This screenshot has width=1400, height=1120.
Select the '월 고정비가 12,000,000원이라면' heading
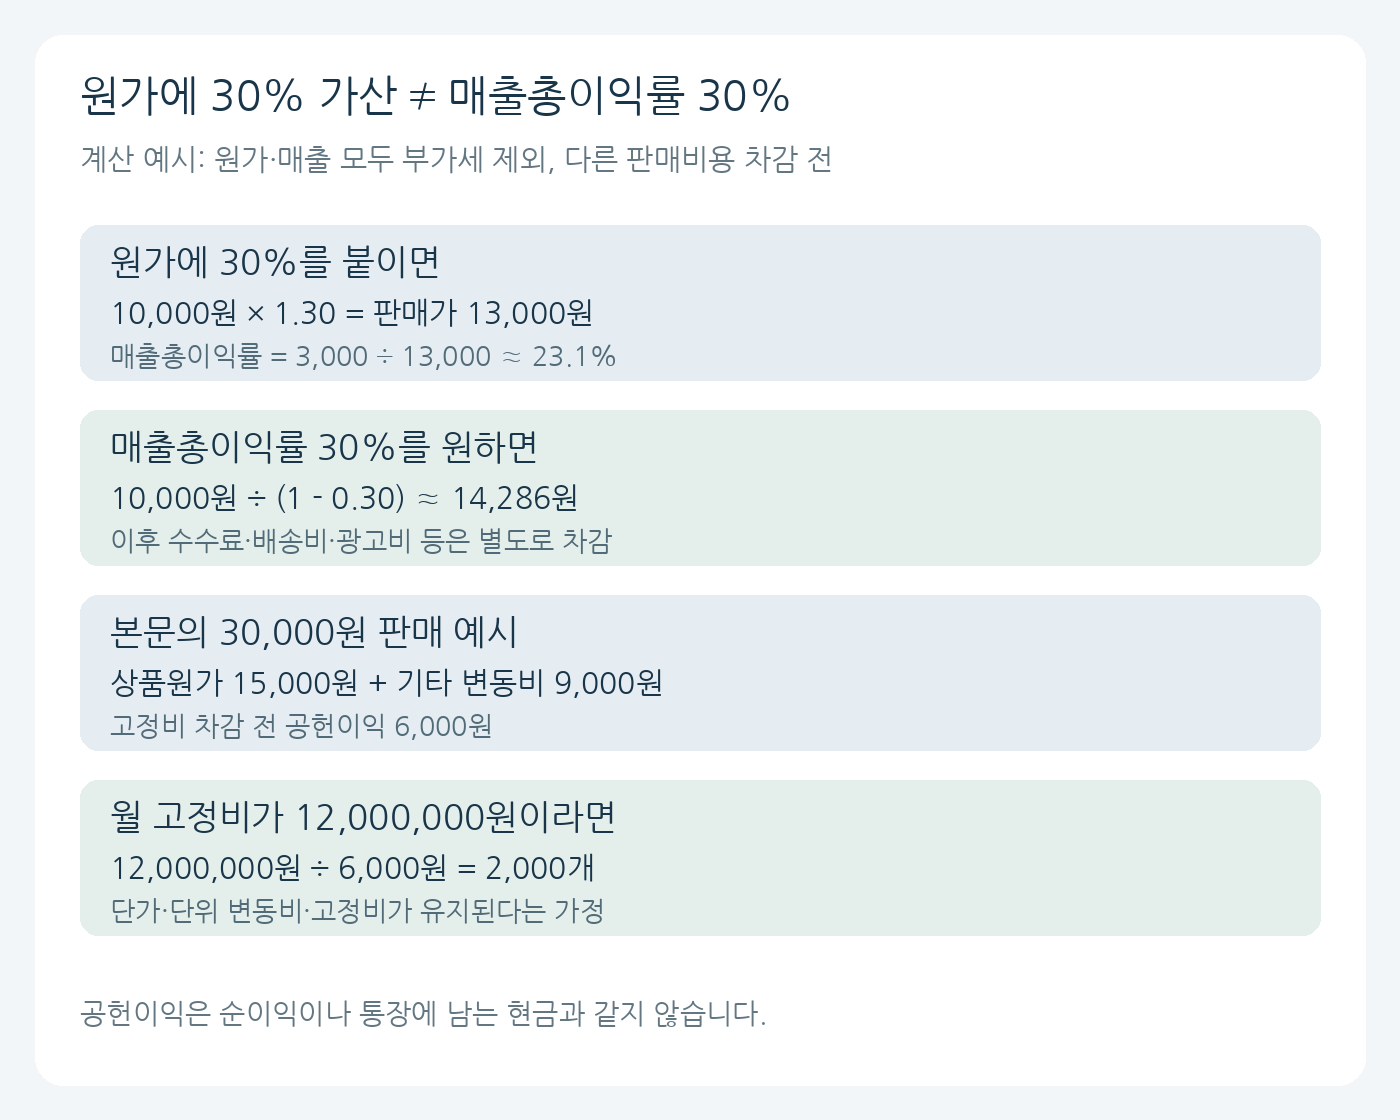[363, 817]
